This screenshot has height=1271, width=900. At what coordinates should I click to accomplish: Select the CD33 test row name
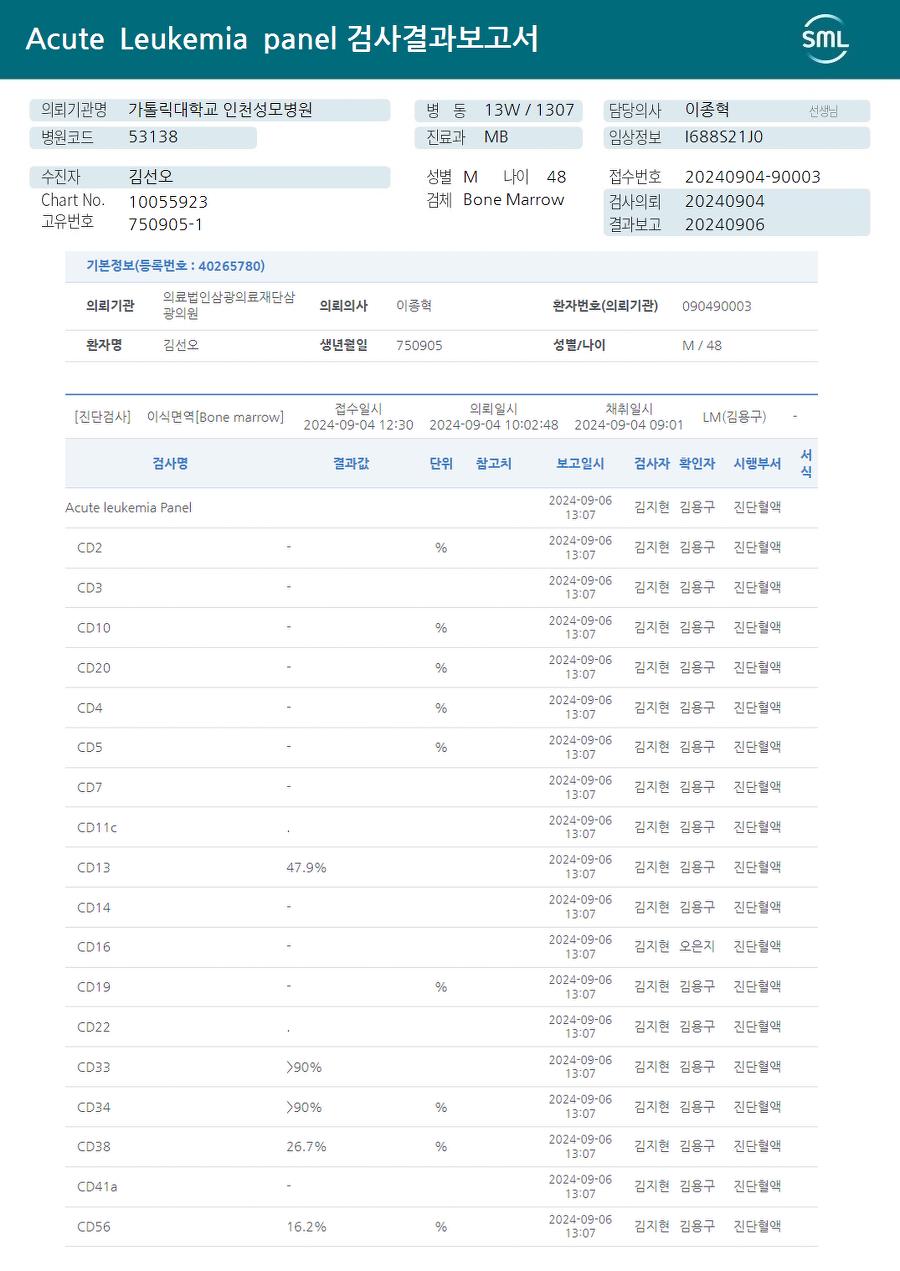click(x=94, y=1067)
